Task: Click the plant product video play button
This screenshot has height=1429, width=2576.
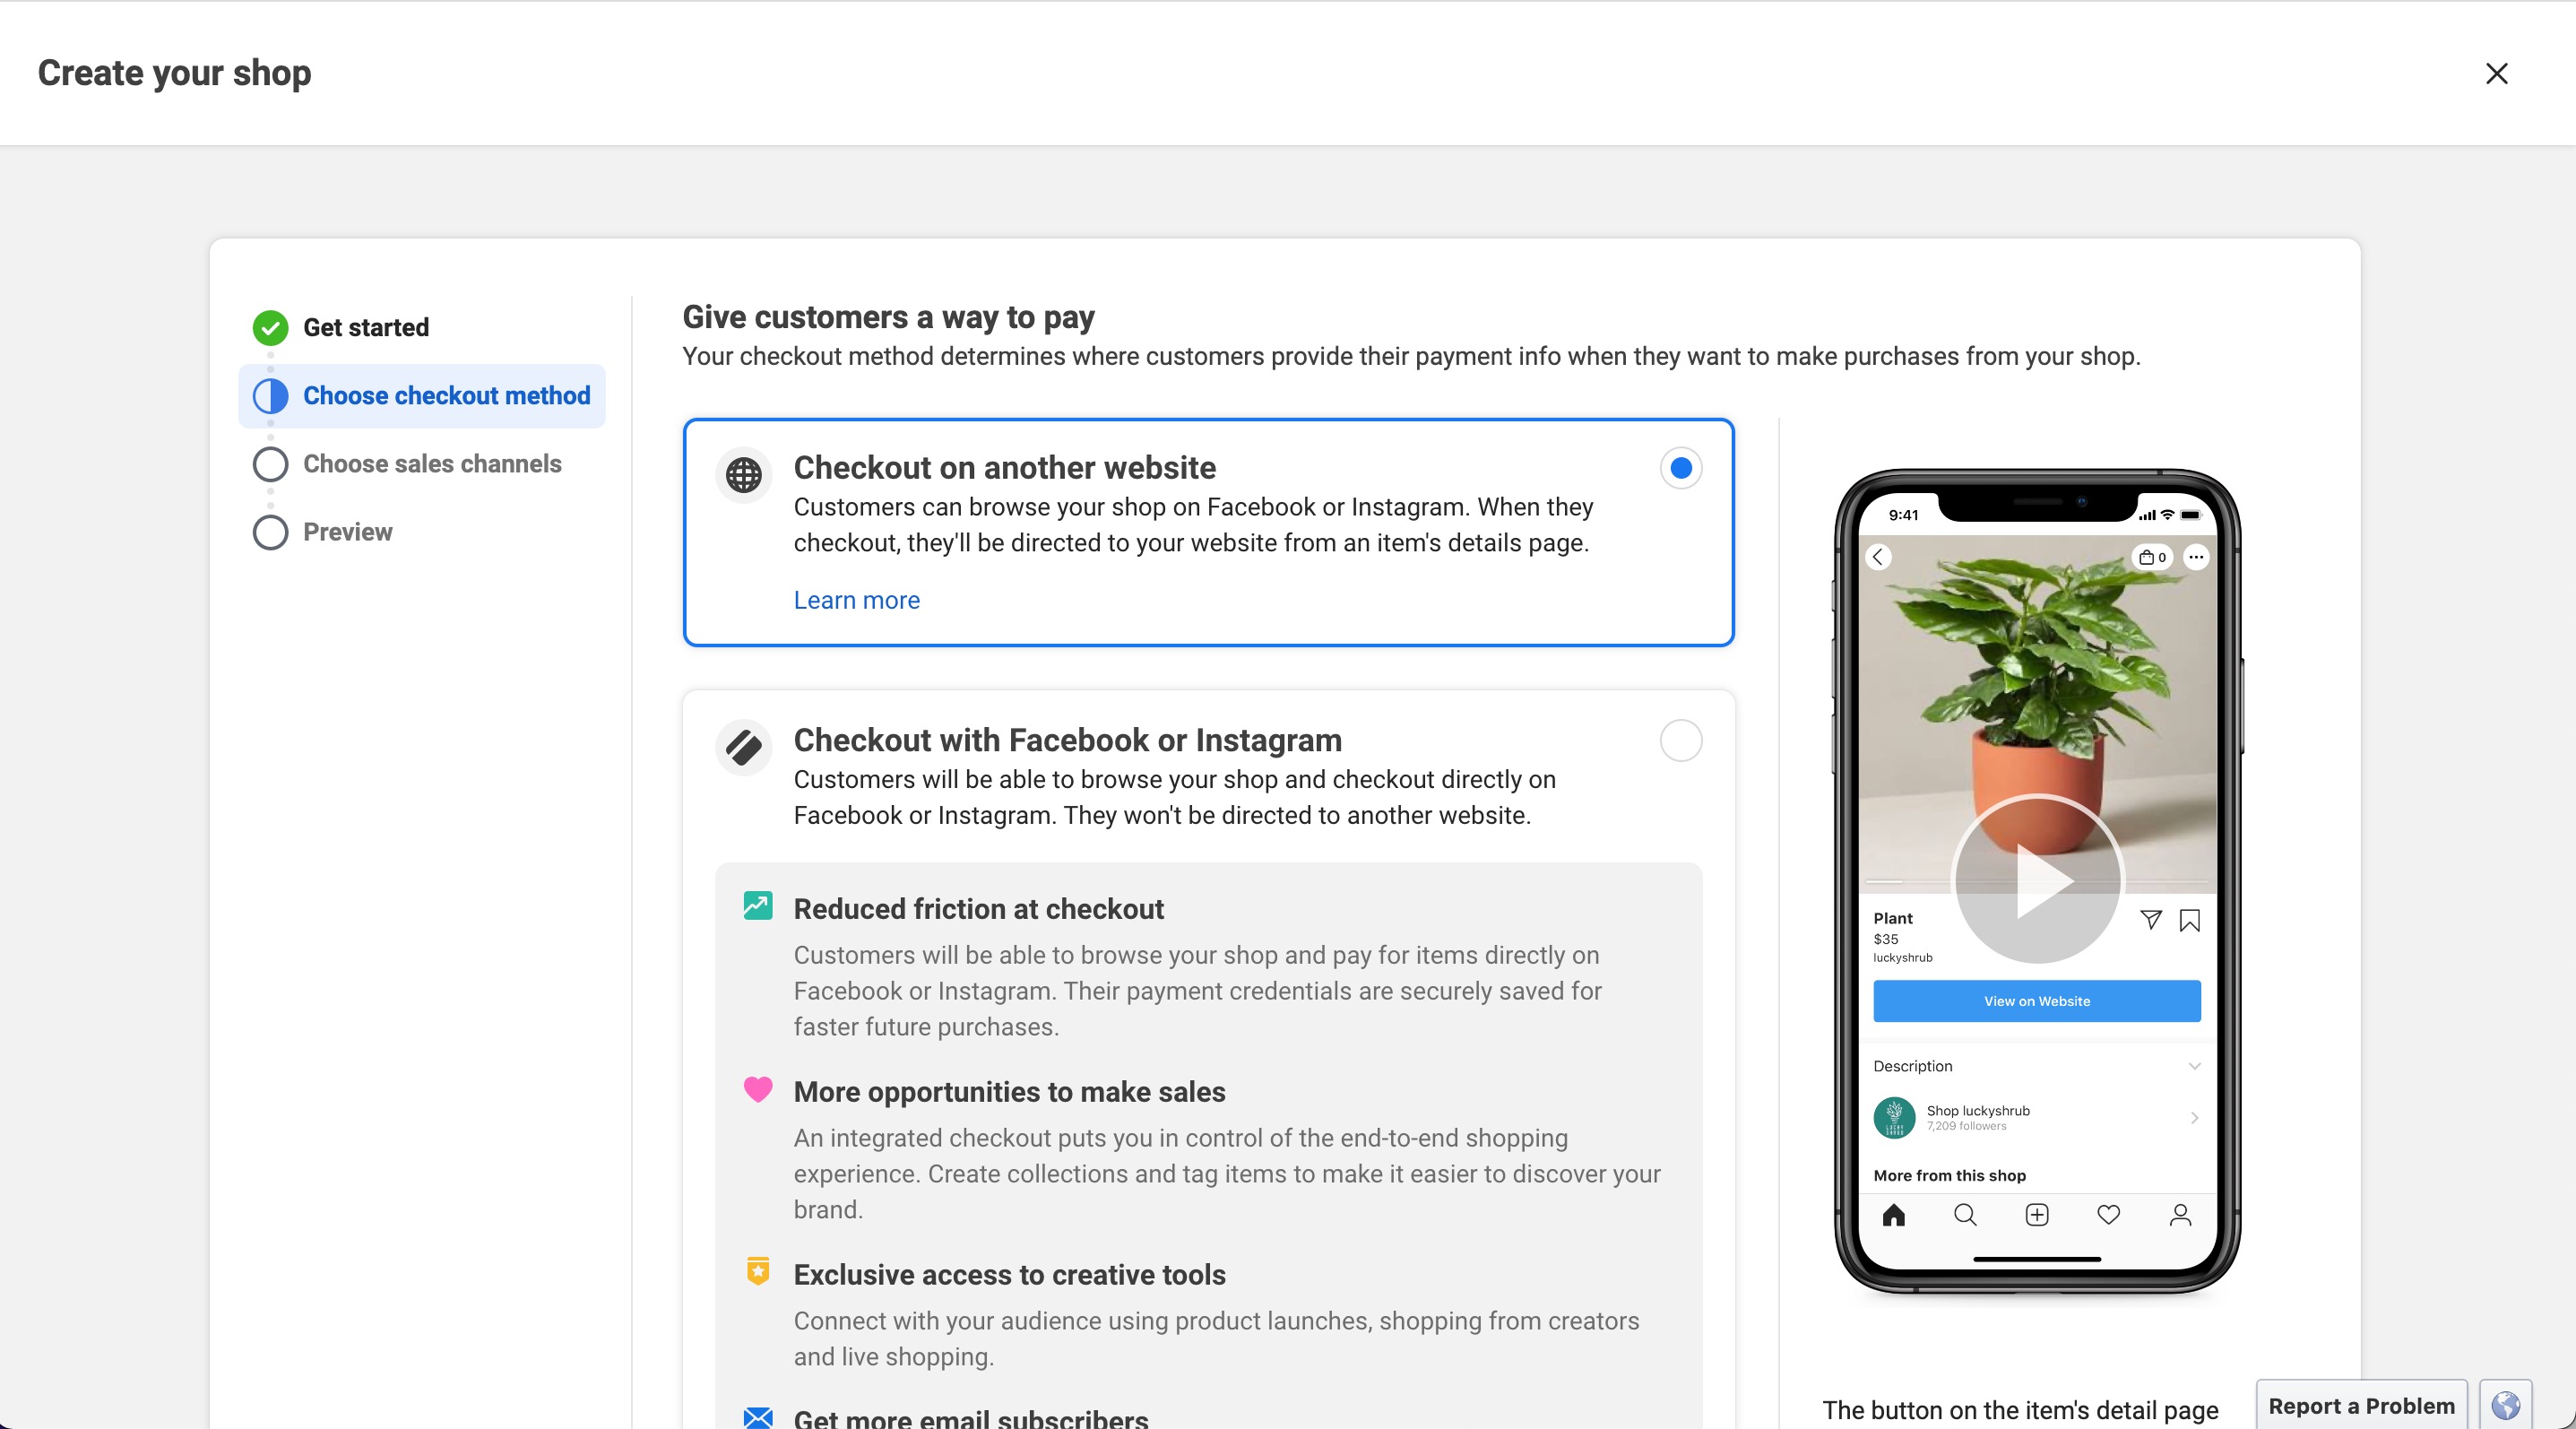Action: pos(2037,877)
